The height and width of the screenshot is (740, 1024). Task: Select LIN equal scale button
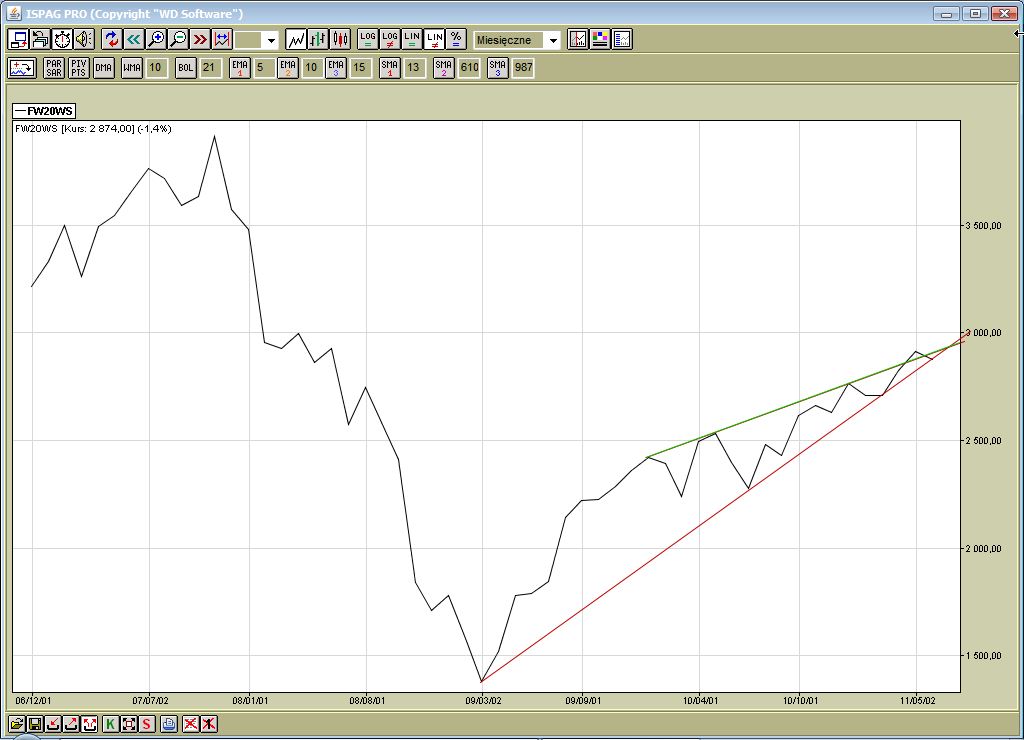(411, 39)
